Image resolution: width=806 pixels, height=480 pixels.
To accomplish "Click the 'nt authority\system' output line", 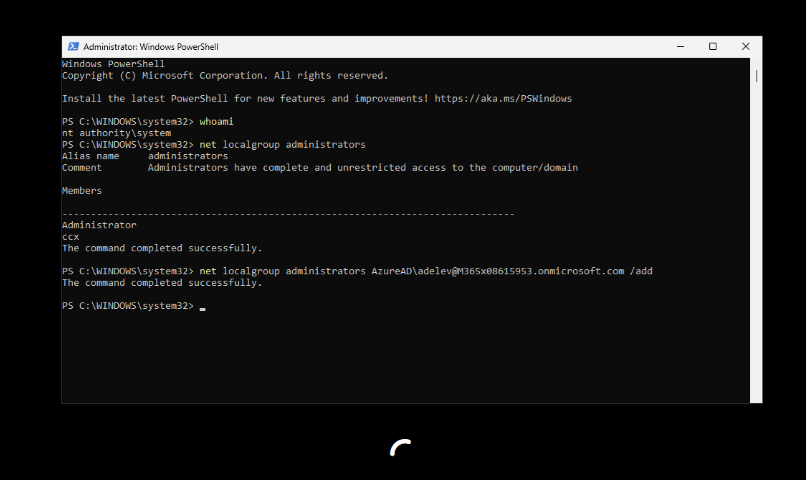I will pyautogui.click(x=116, y=133).
